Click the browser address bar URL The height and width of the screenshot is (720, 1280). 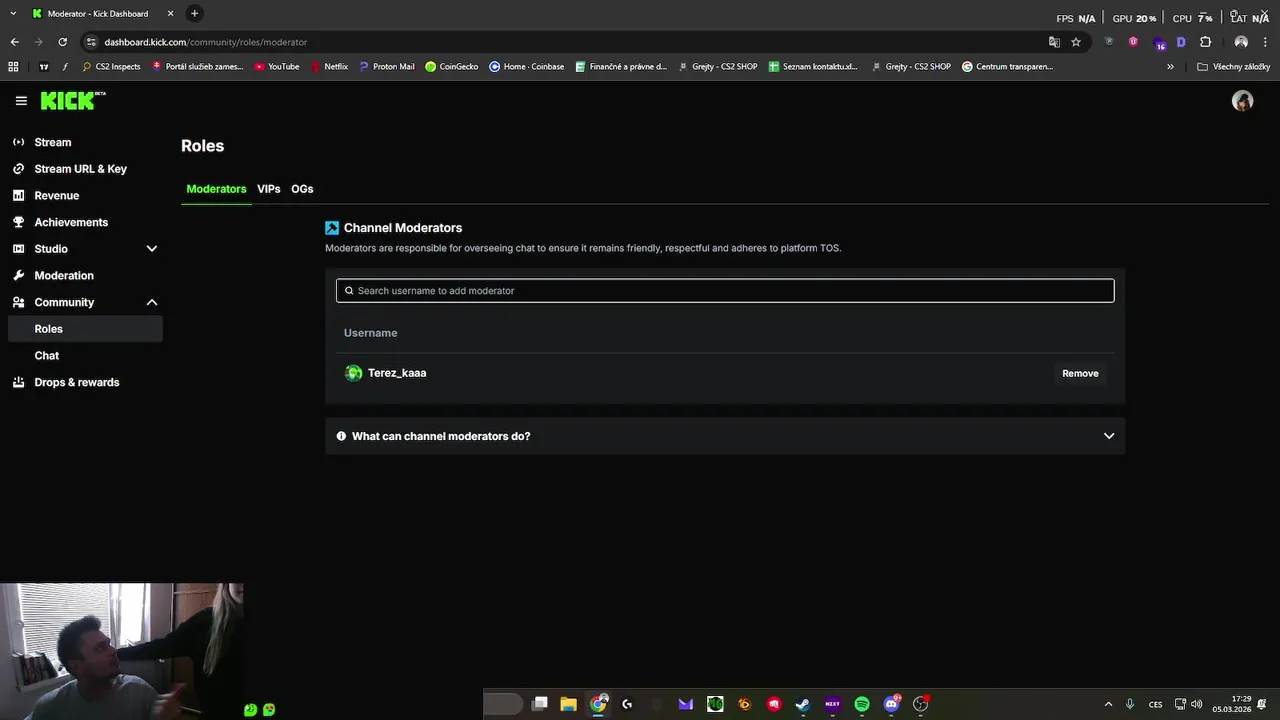[x=206, y=42]
